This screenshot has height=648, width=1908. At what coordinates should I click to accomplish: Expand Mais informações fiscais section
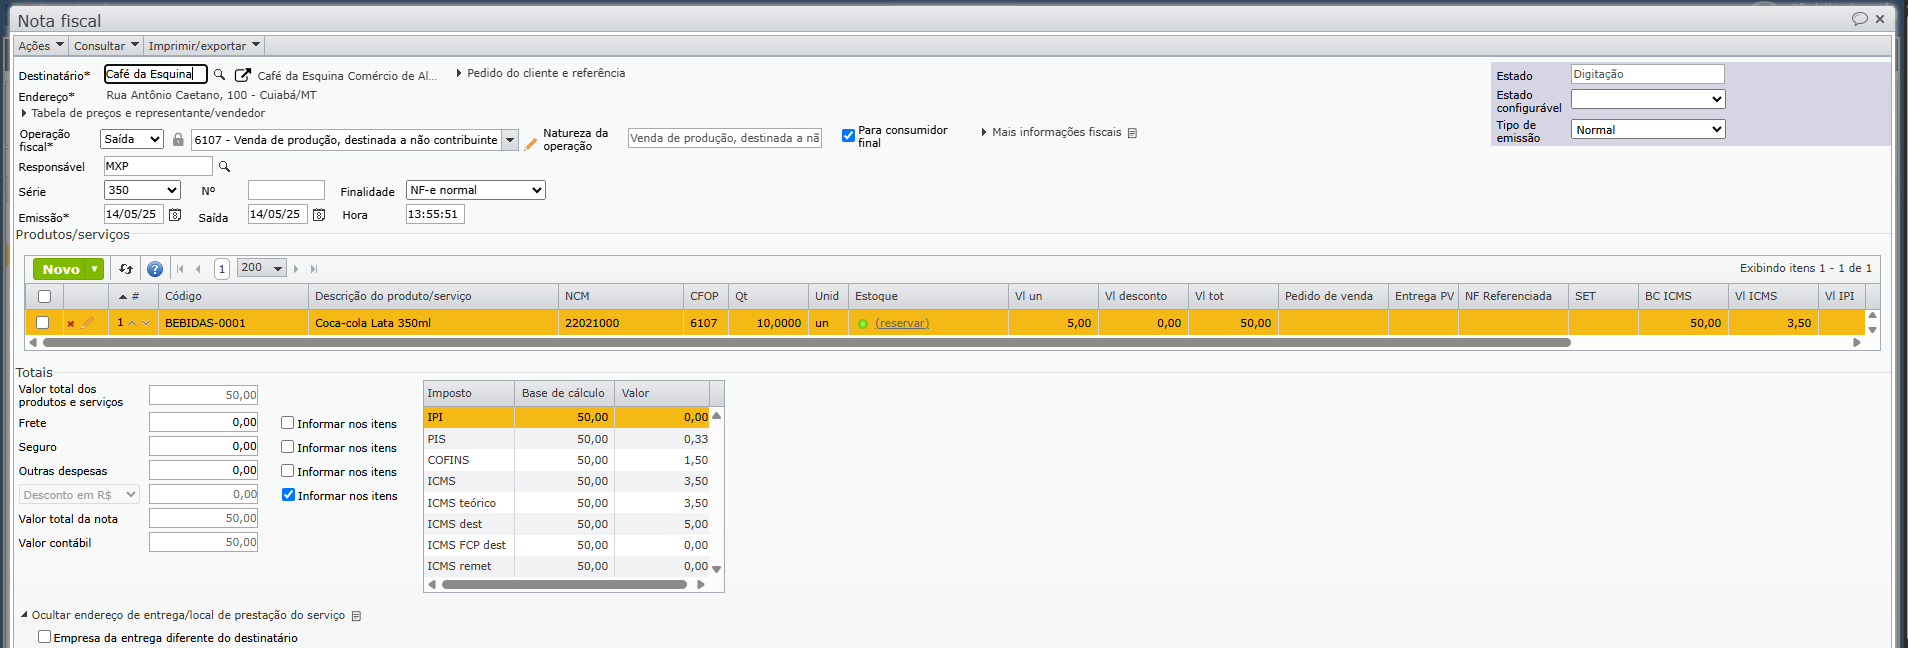click(x=1055, y=132)
